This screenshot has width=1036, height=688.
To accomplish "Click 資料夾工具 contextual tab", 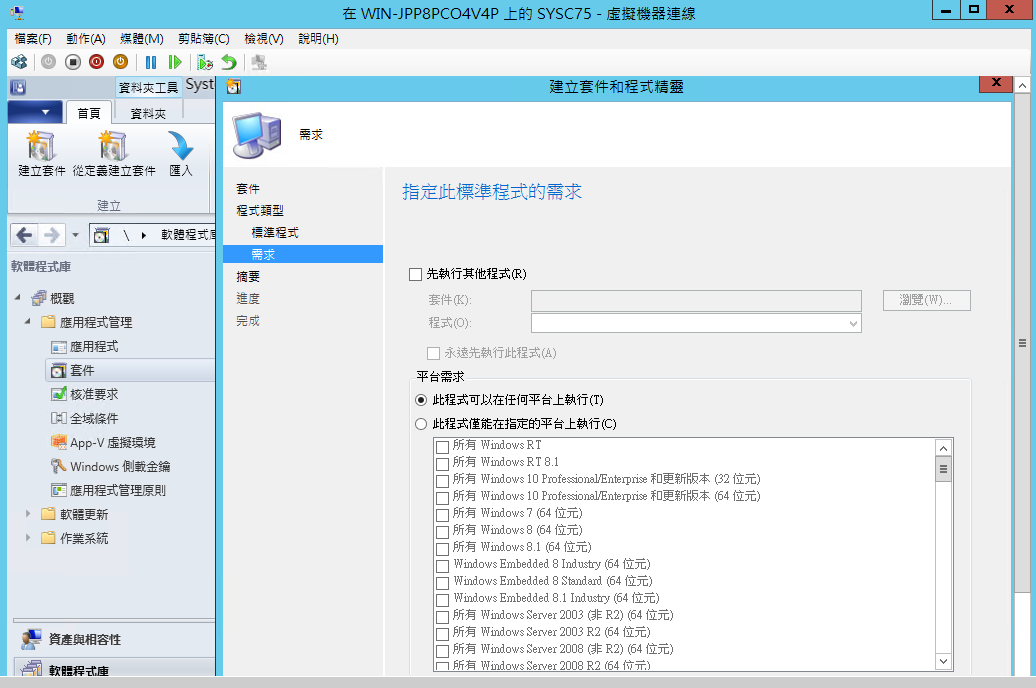I will coord(148,87).
